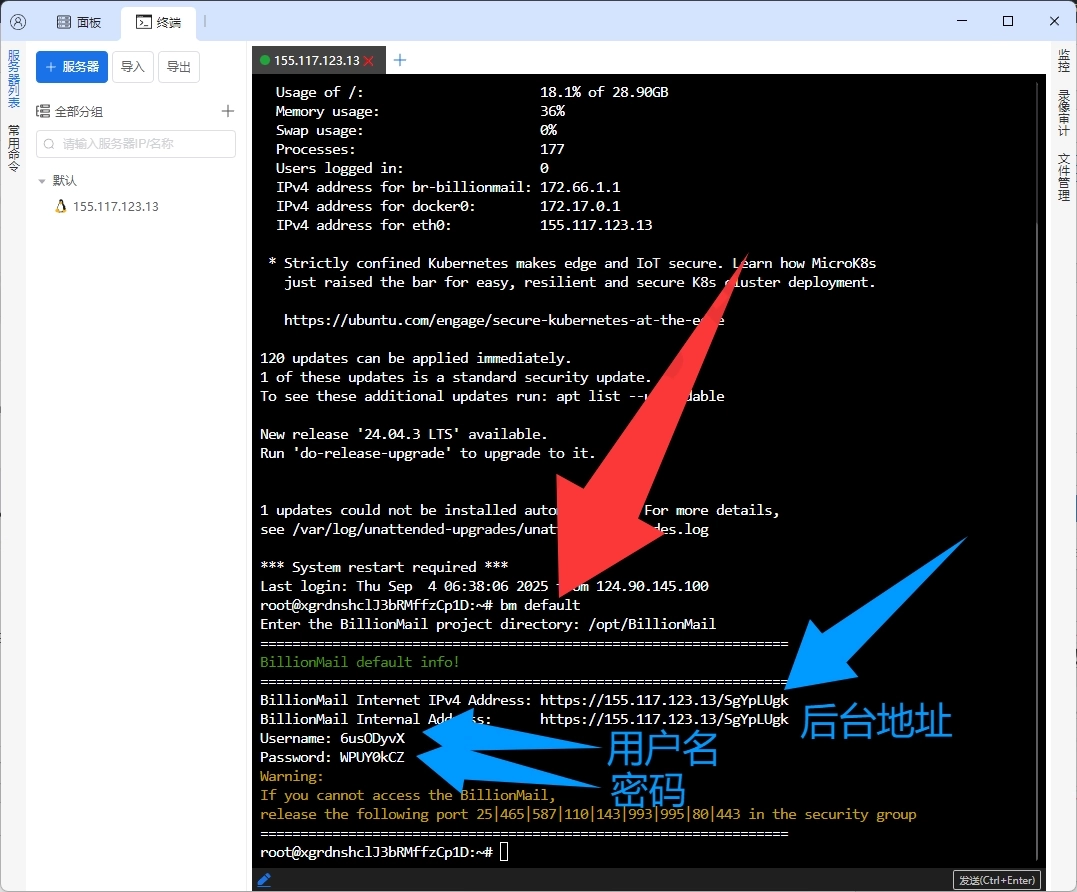Open the 服务器列表 side tab

click(13, 79)
